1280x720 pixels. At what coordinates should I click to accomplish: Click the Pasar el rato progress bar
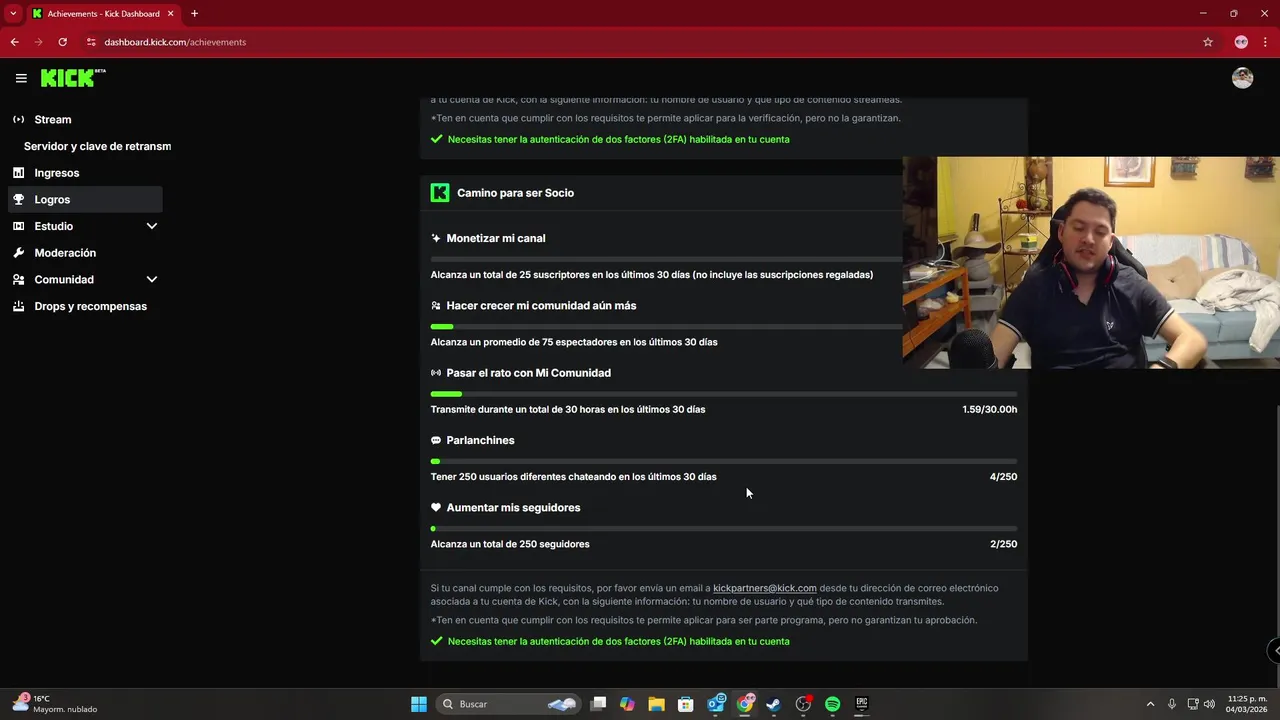[x=724, y=394]
